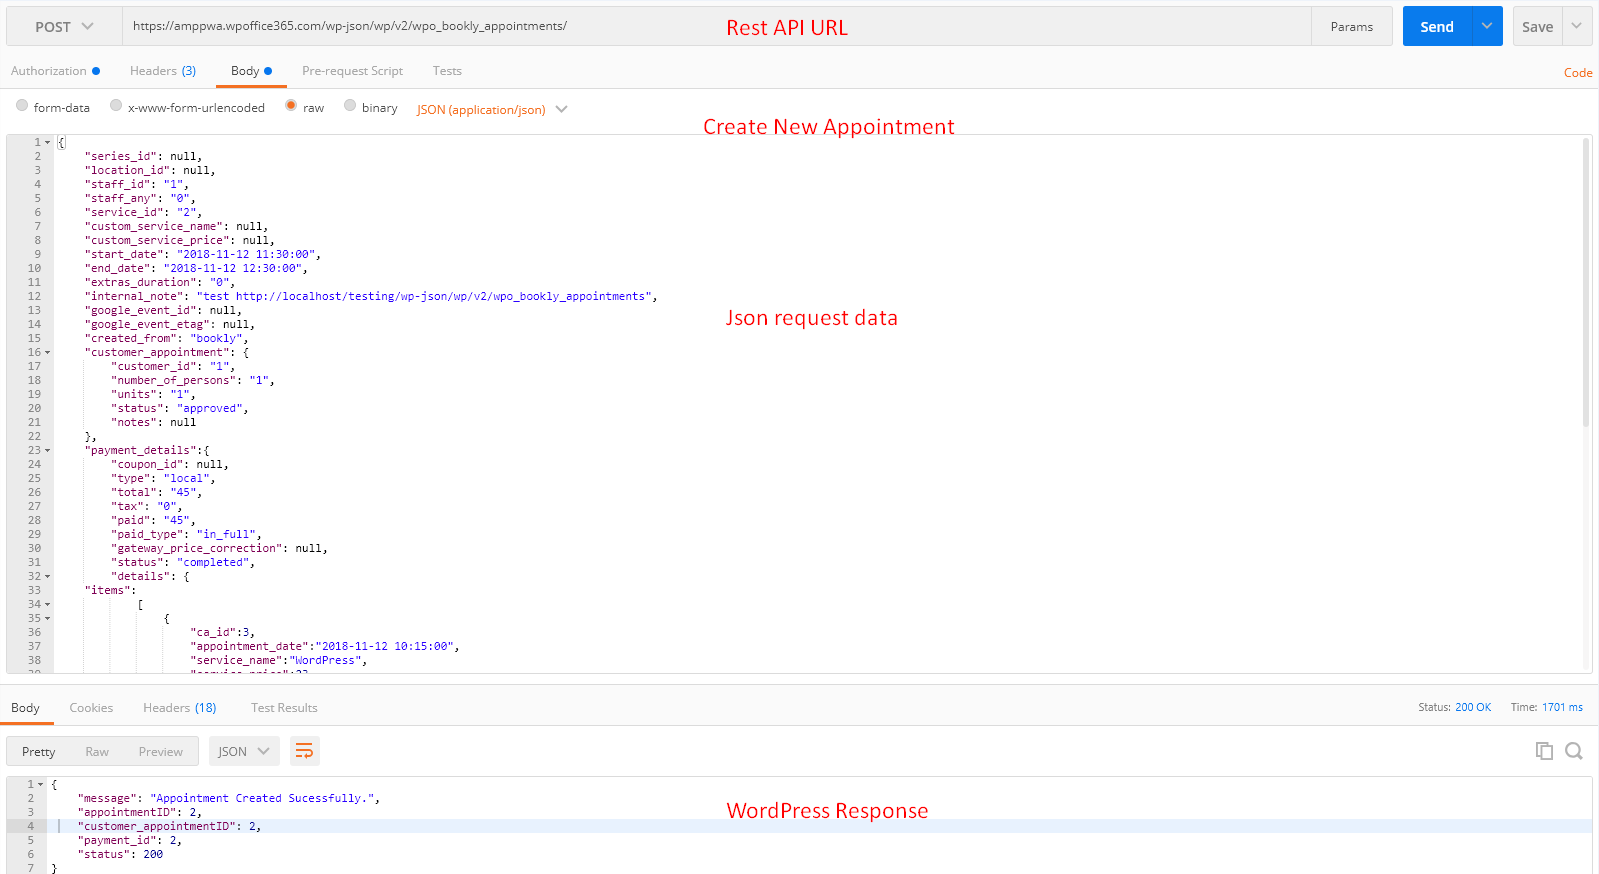Choose the Pretty response view
The width and height of the screenshot is (1599, 874).
38,752
